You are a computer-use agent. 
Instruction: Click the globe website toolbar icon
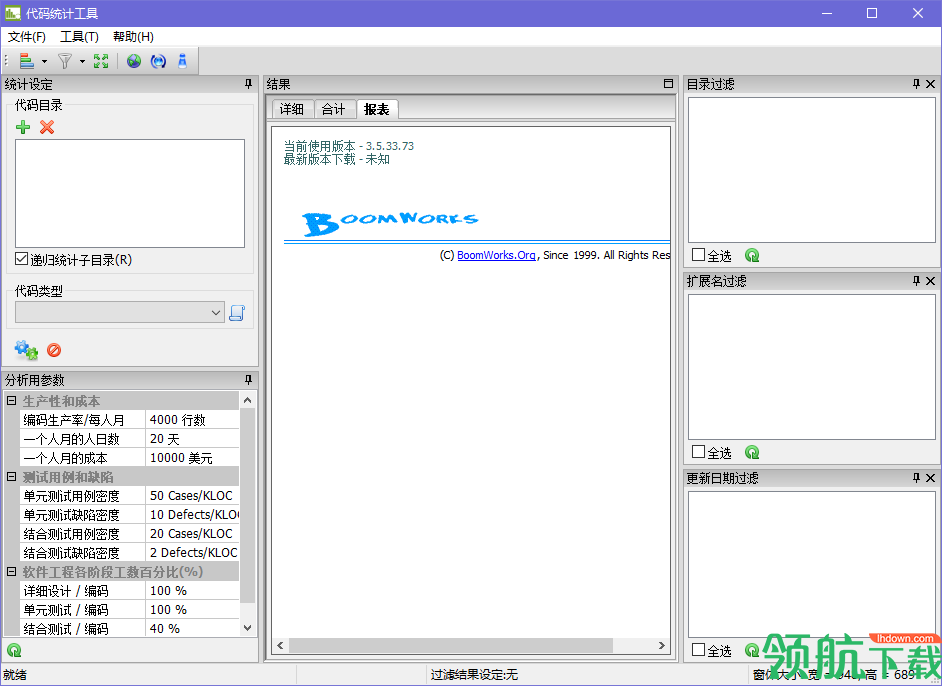[134, 61]
